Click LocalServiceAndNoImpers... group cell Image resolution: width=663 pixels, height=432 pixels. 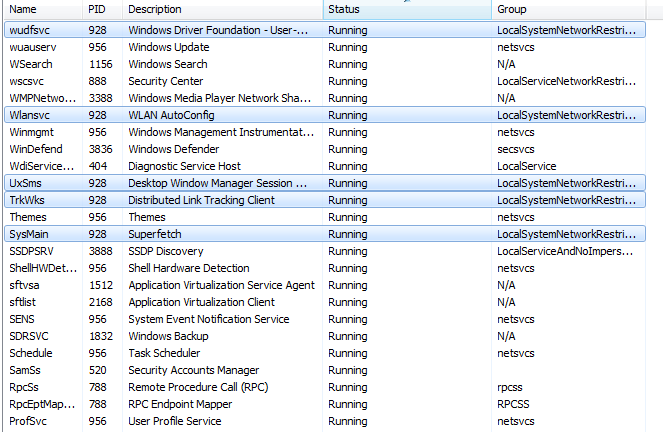click(565, 251)
